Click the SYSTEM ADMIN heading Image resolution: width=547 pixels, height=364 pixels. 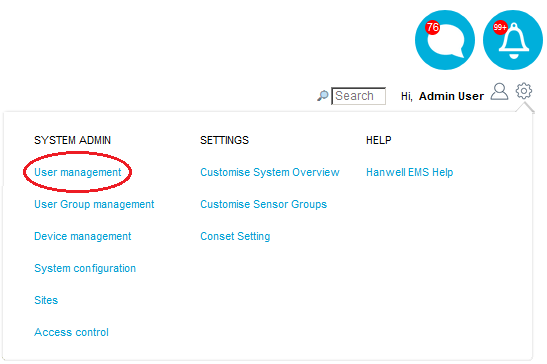pos(73,140)
